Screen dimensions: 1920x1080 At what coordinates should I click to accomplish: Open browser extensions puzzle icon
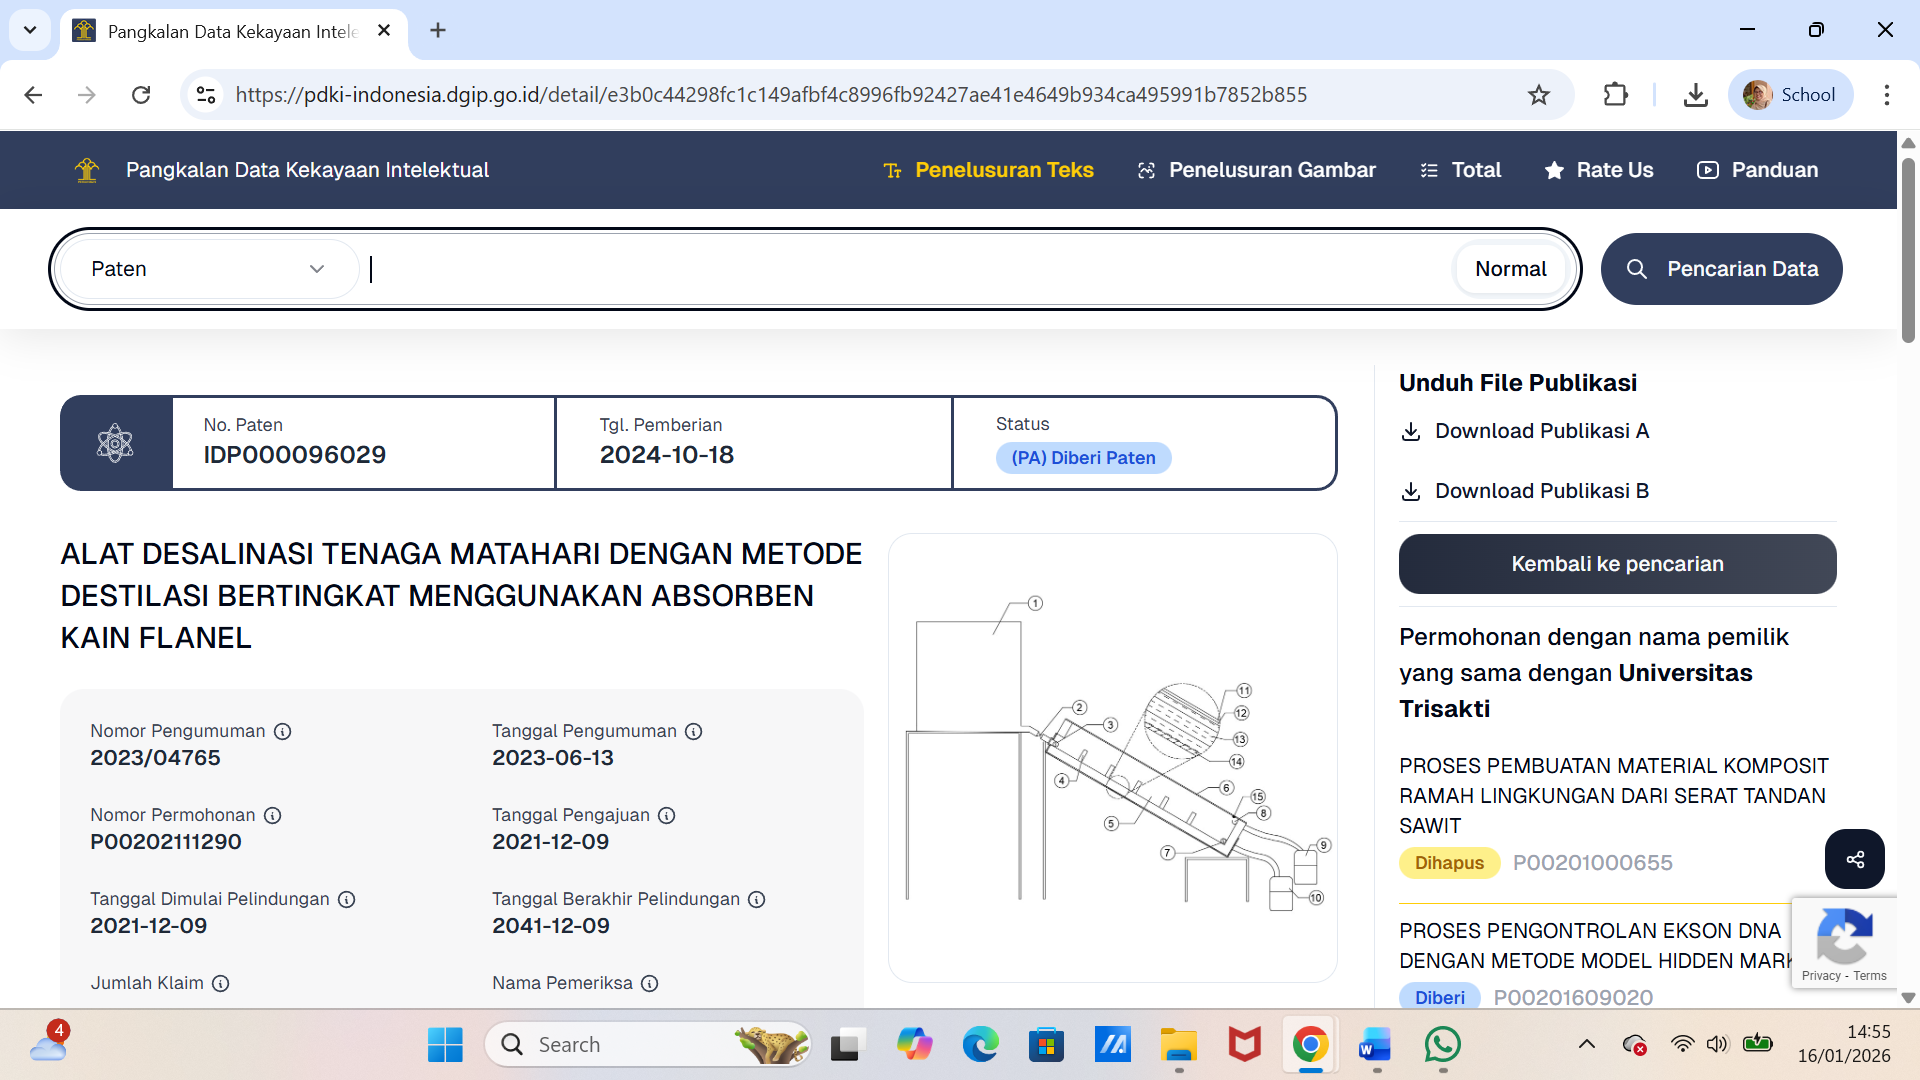pos(1615,95)
